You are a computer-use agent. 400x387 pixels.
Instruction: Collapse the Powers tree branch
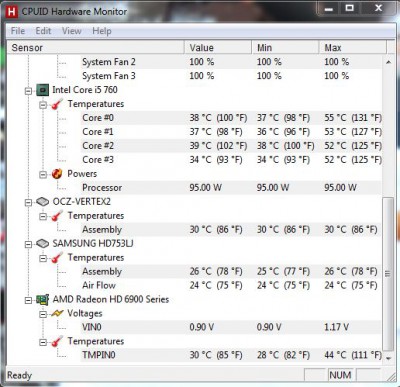(43, 174)
